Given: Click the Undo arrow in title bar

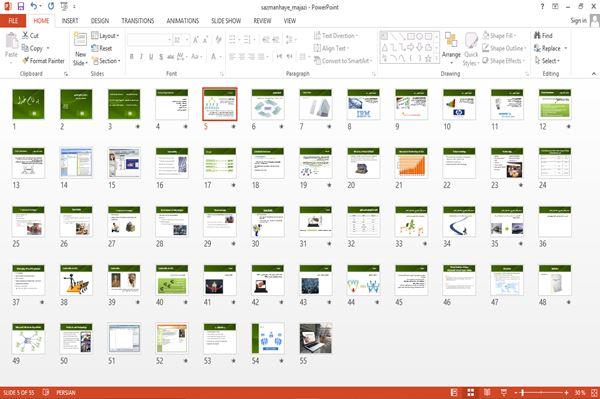Looking at the screenshot, I should [34, 7].
